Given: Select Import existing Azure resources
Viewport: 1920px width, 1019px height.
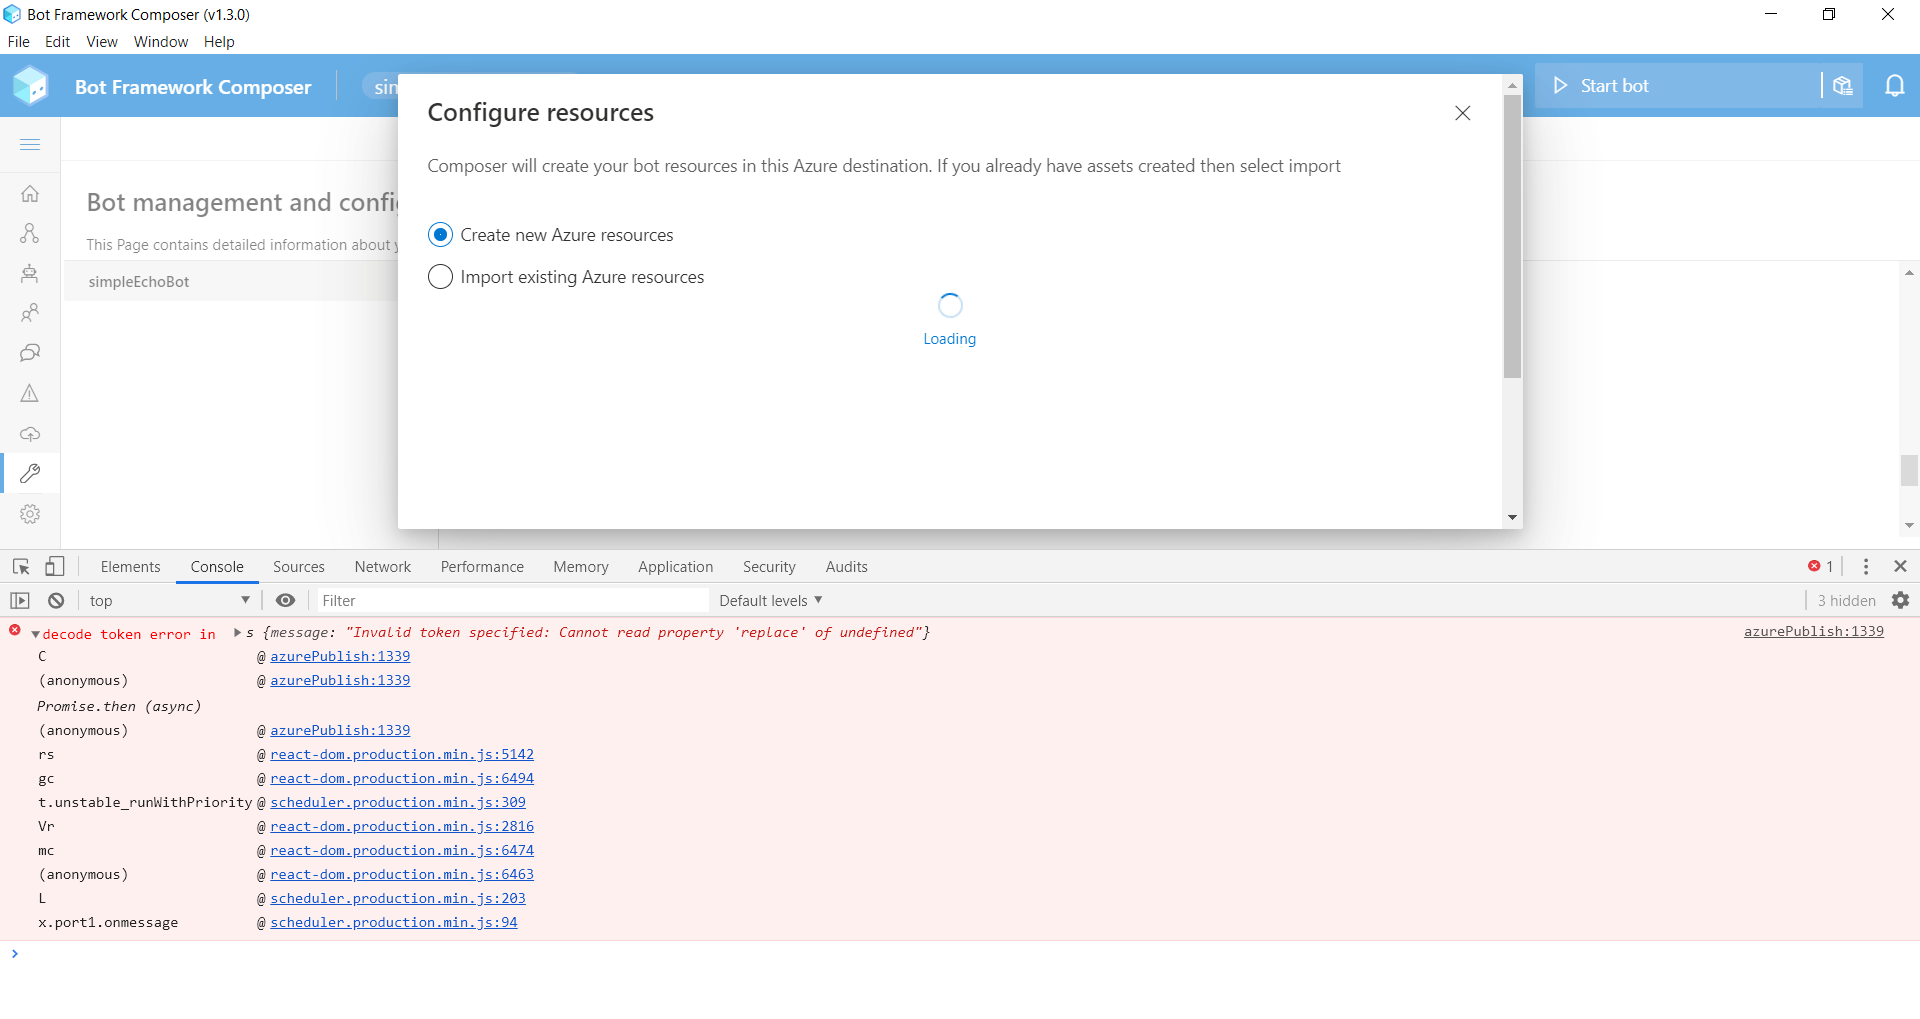Looking at the screenshot, I should pos(440,277).
